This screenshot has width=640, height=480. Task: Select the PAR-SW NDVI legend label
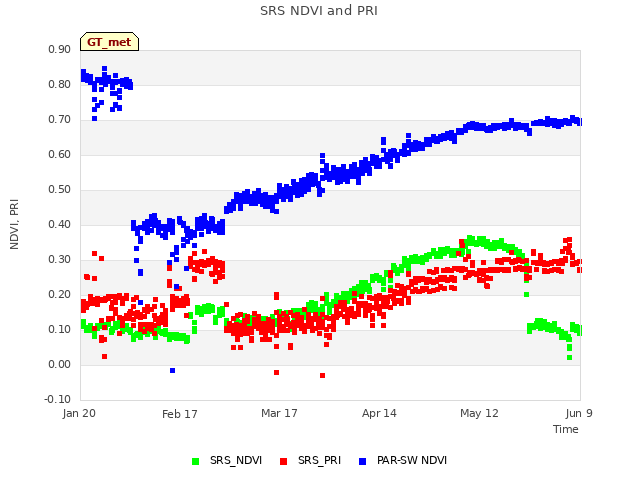tap(412, 460)
